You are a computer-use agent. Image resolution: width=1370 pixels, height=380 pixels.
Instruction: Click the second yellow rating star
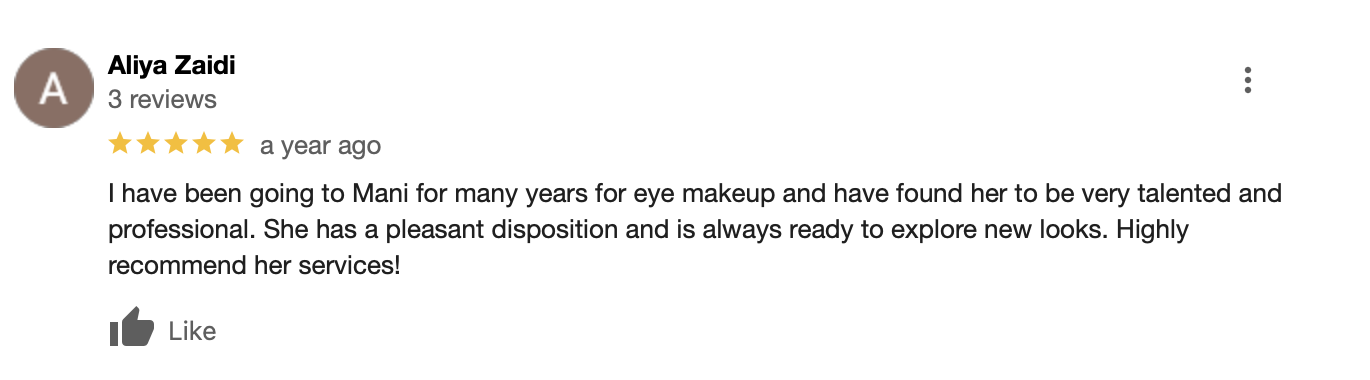(x=148, y=144)
